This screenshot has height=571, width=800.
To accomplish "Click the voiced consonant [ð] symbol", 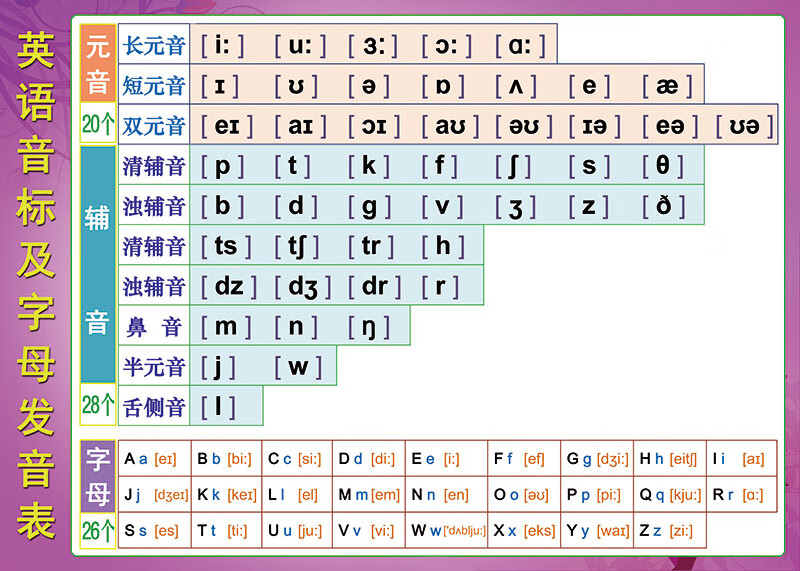I will (x=664, y=206).
